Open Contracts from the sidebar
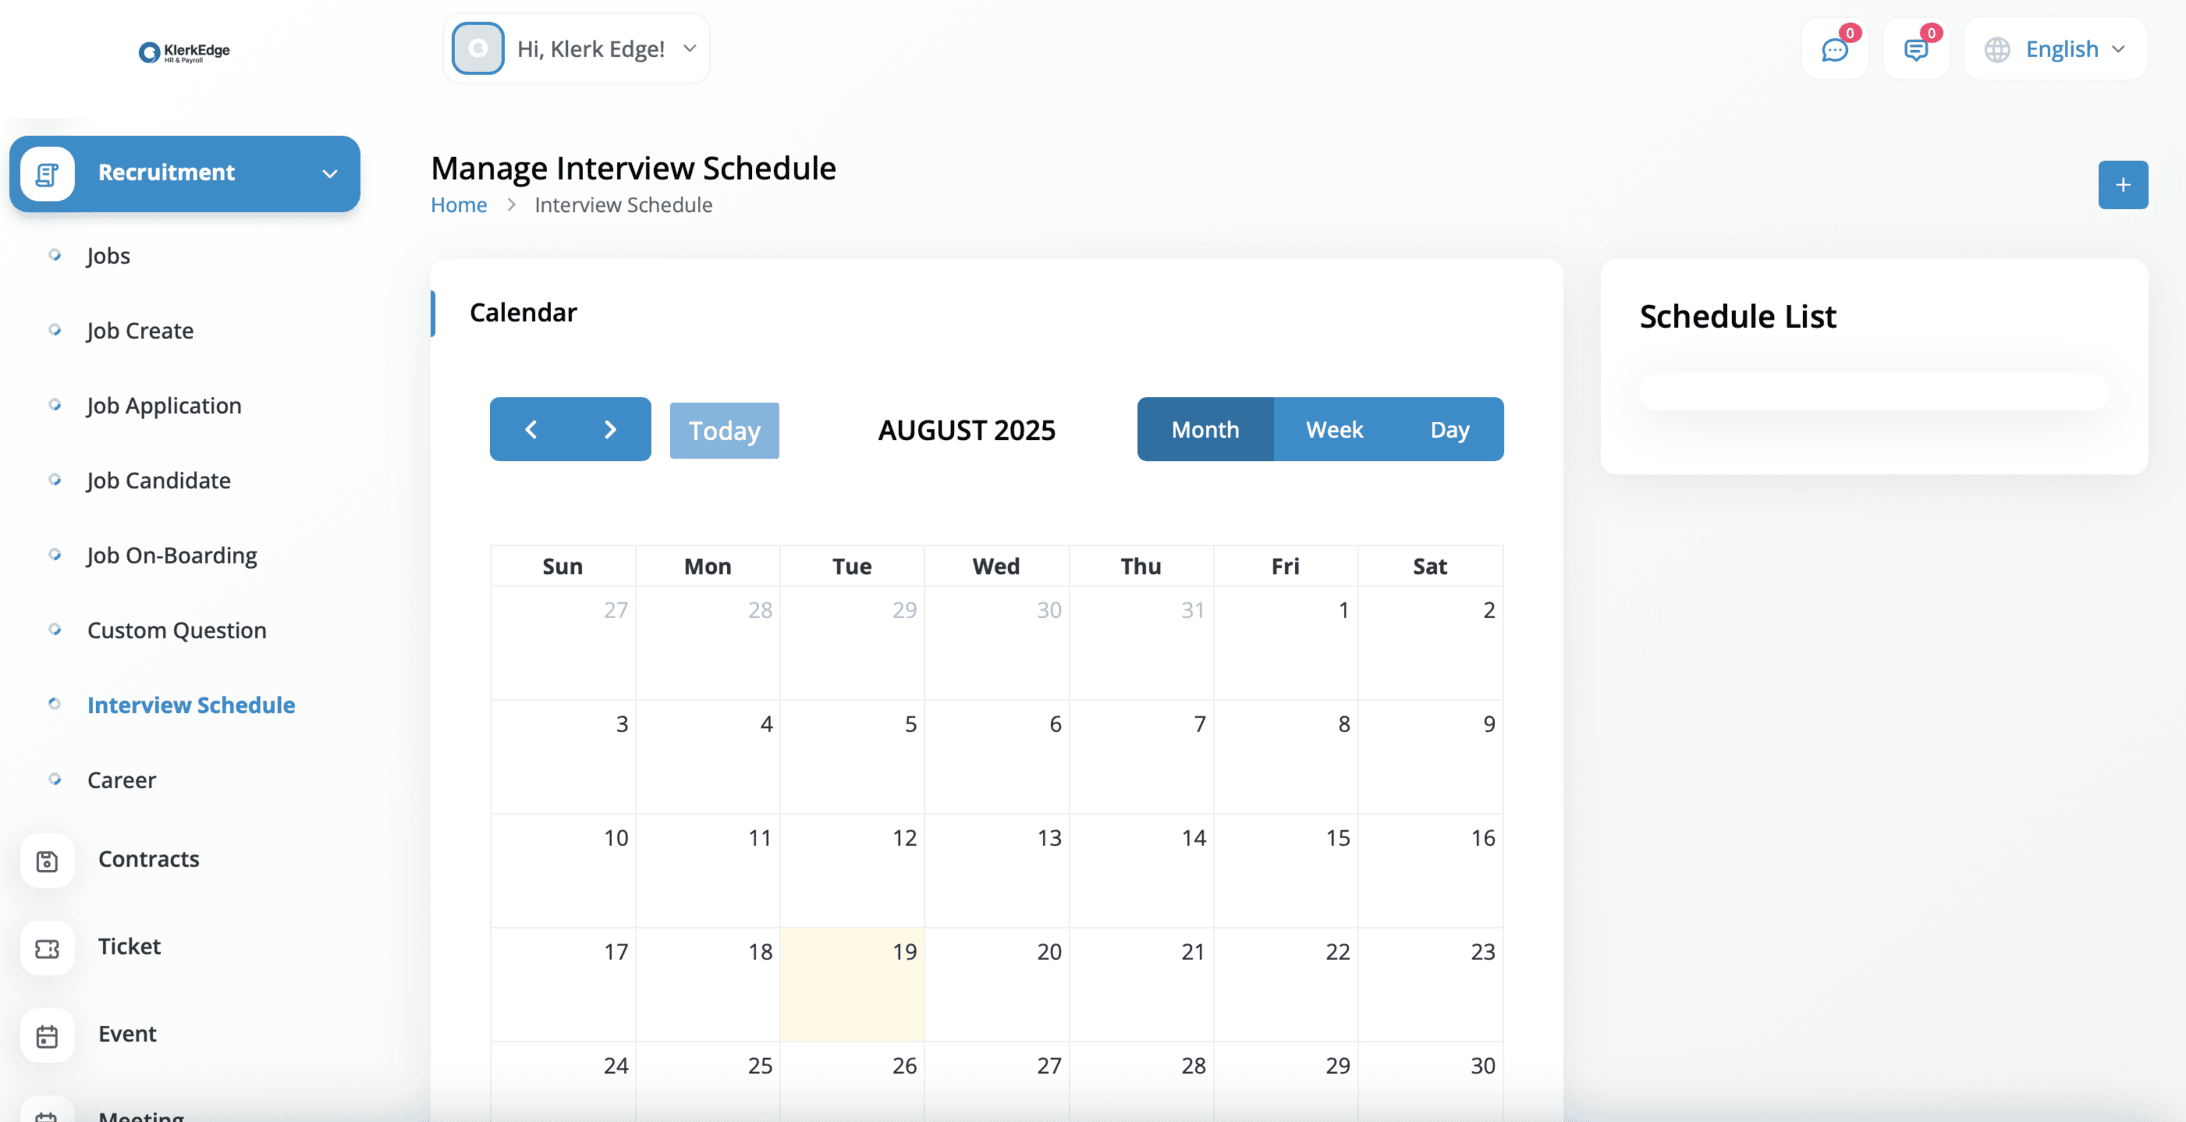Viewport: 2186px width, 1122px height. pos(148,859)
